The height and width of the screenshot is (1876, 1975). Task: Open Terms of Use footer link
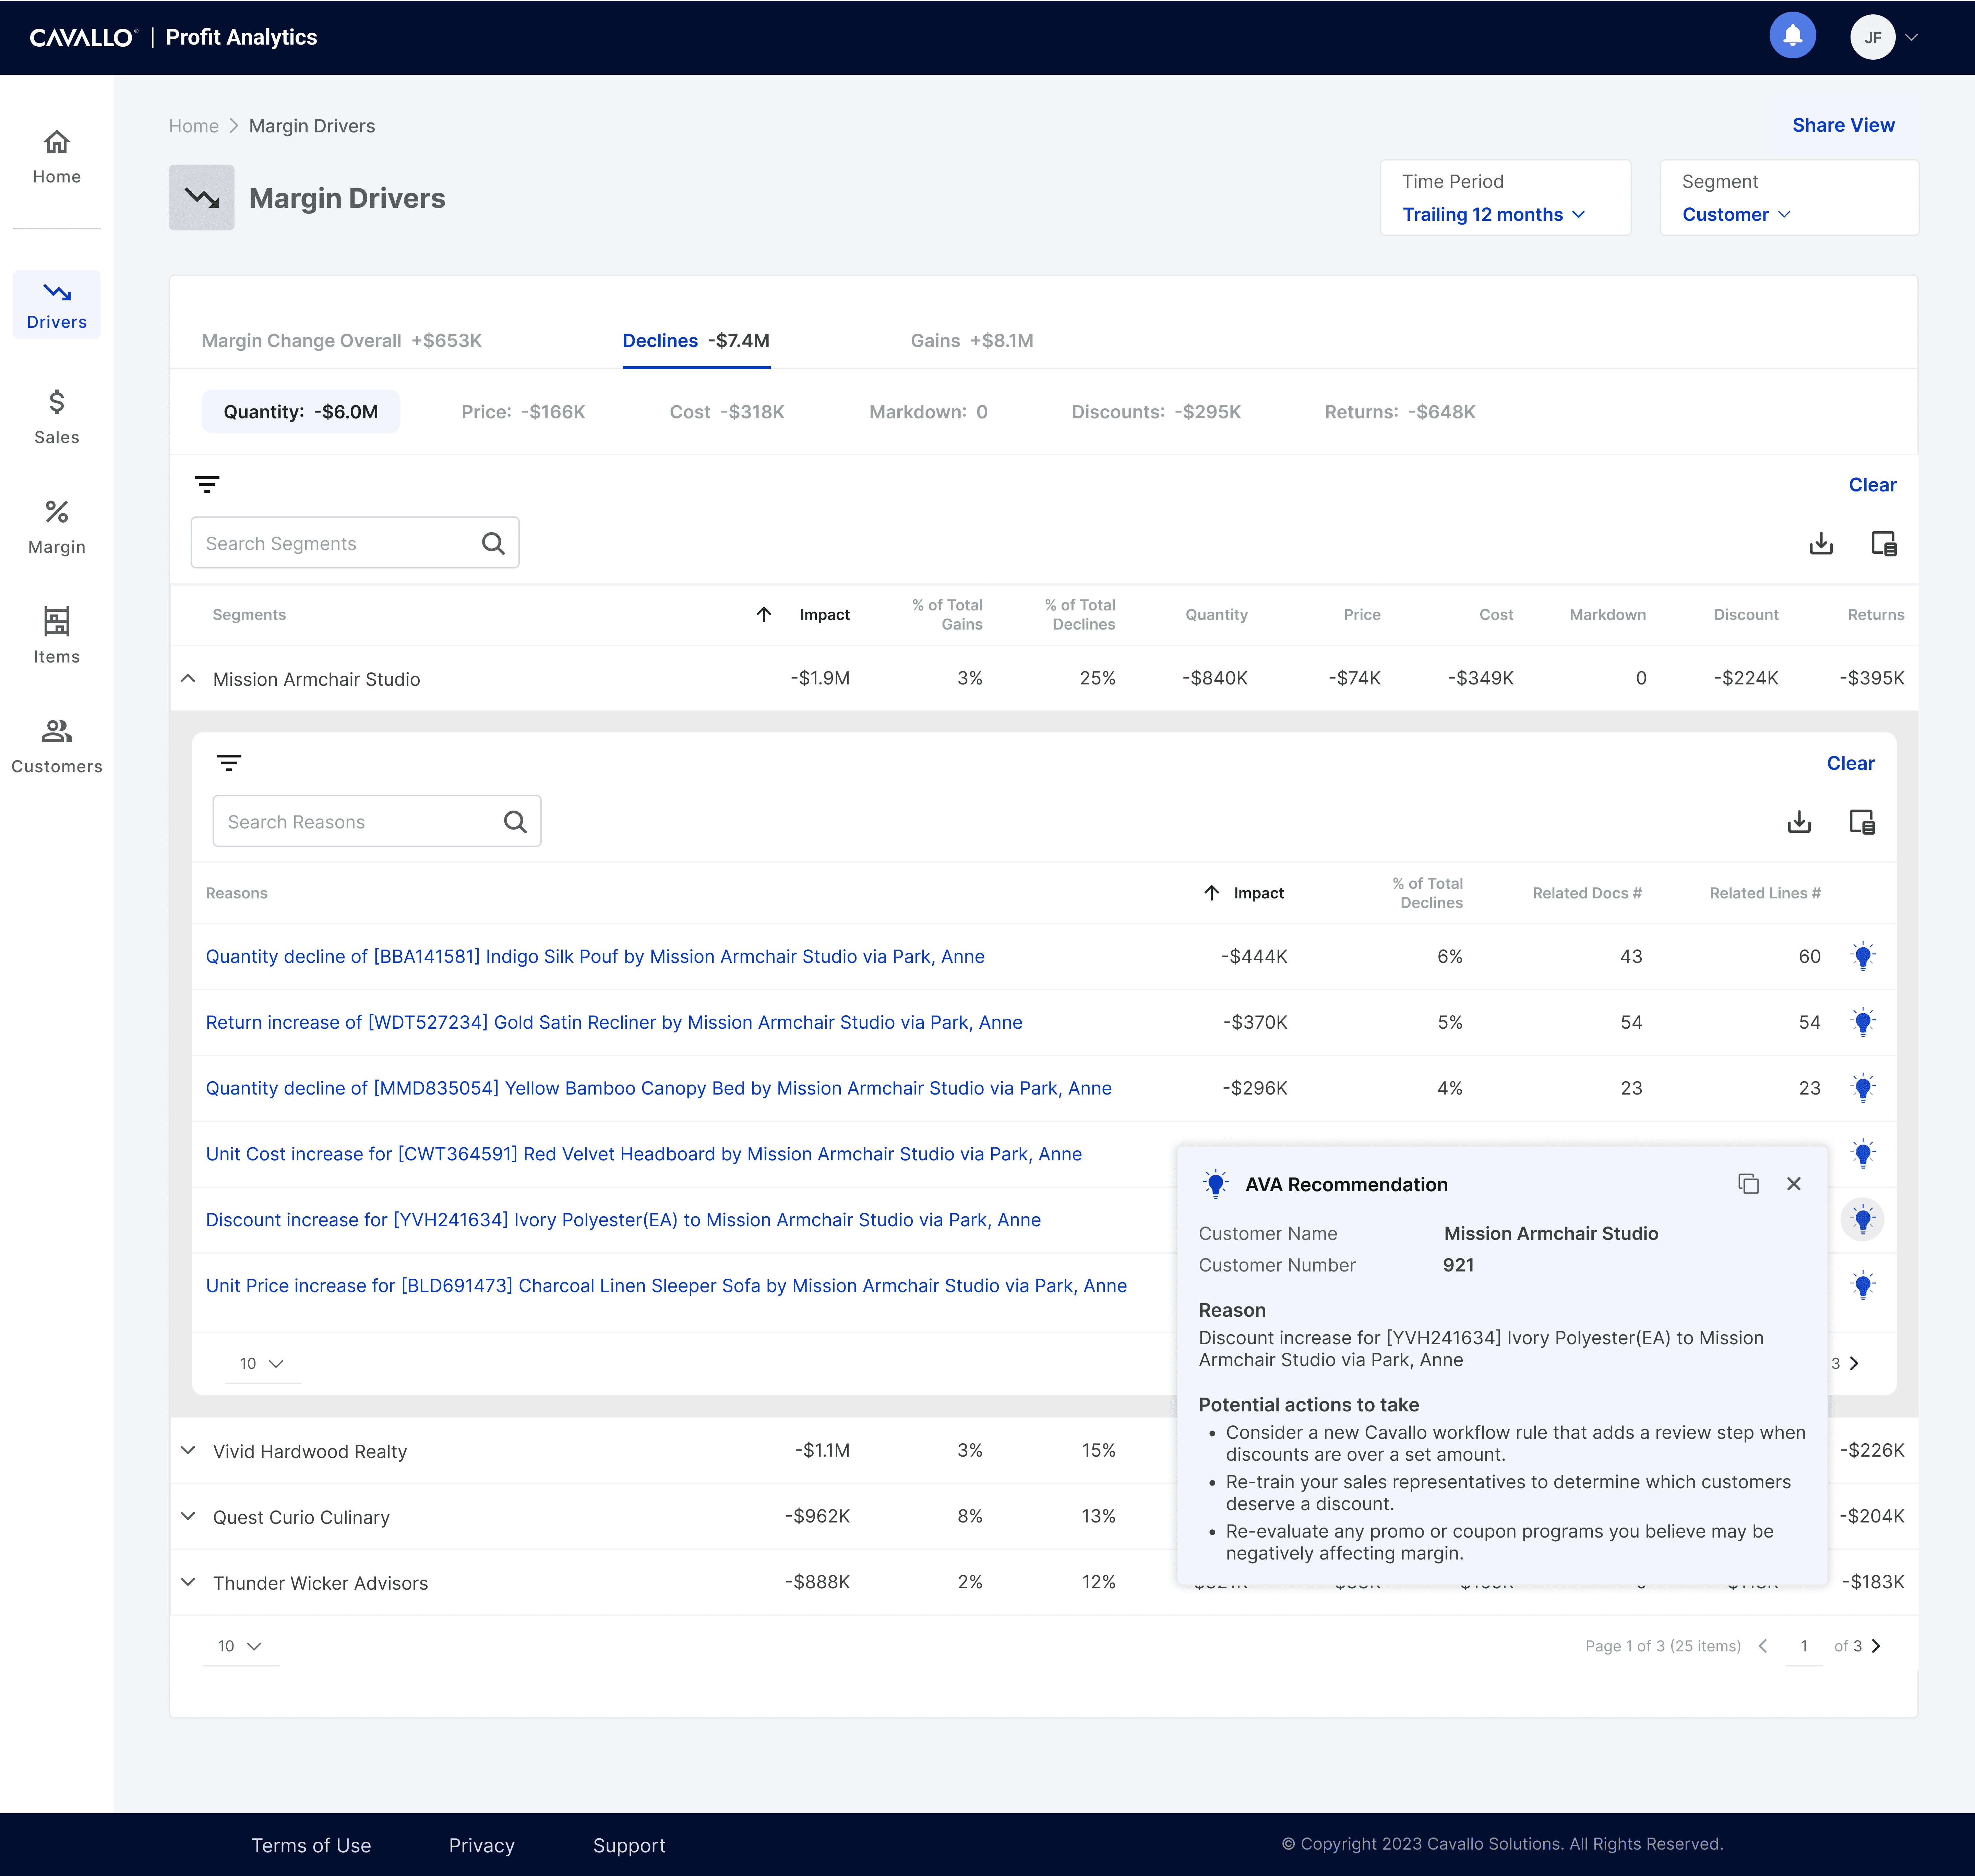[x=311, y=1846]
